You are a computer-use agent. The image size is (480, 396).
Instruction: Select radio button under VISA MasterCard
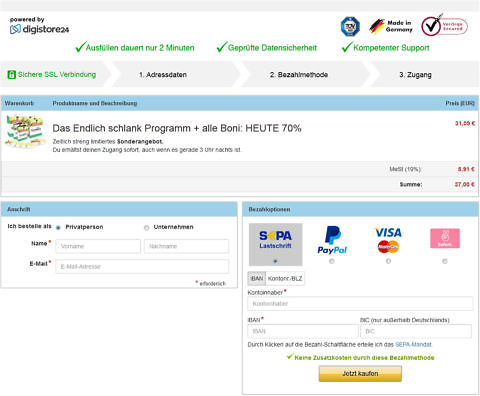[x=388, y=261]
